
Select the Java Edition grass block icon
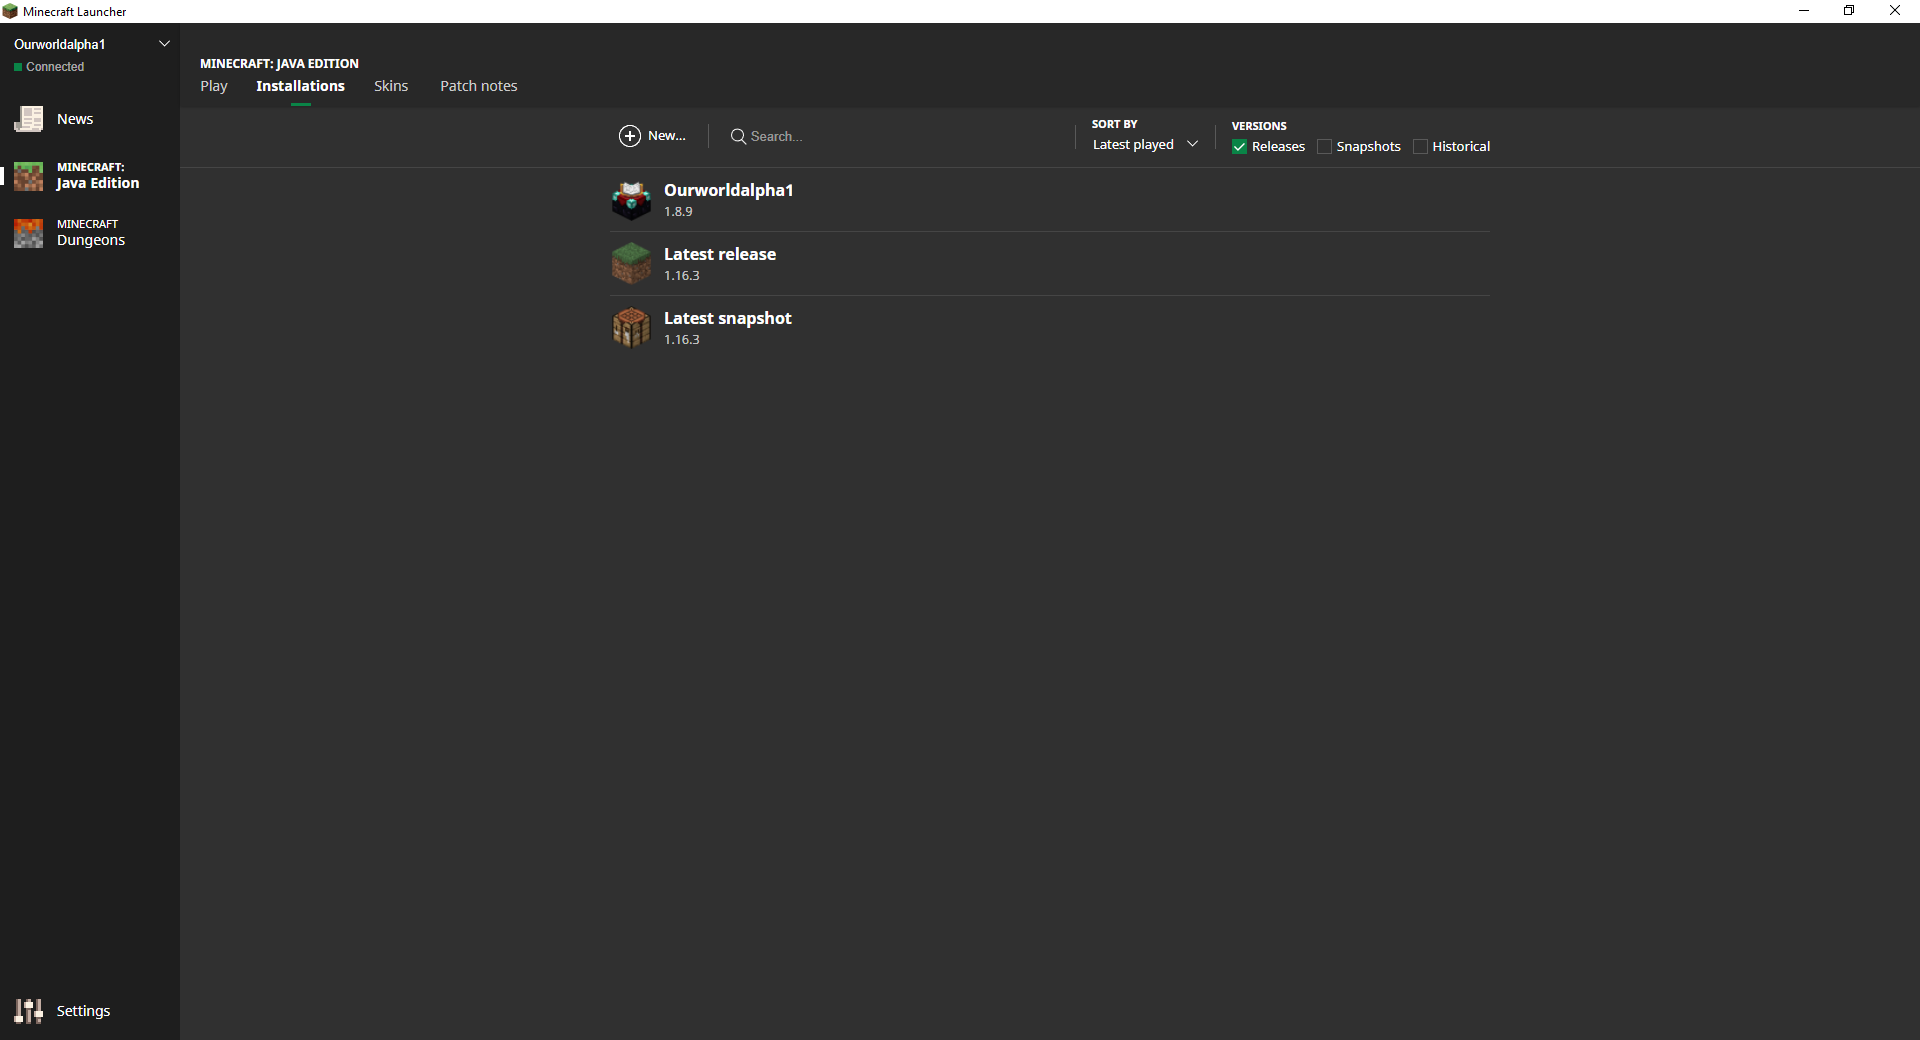click(x=29, y=176)
